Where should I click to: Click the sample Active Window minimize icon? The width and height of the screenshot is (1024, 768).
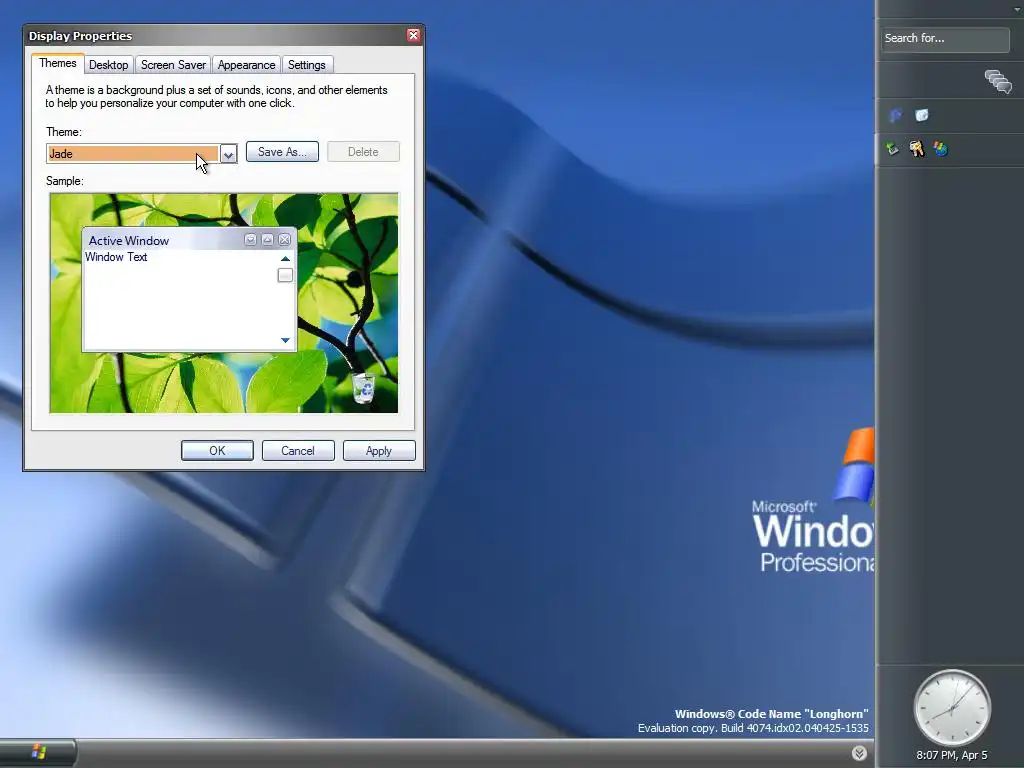click(x=250, y=240)
